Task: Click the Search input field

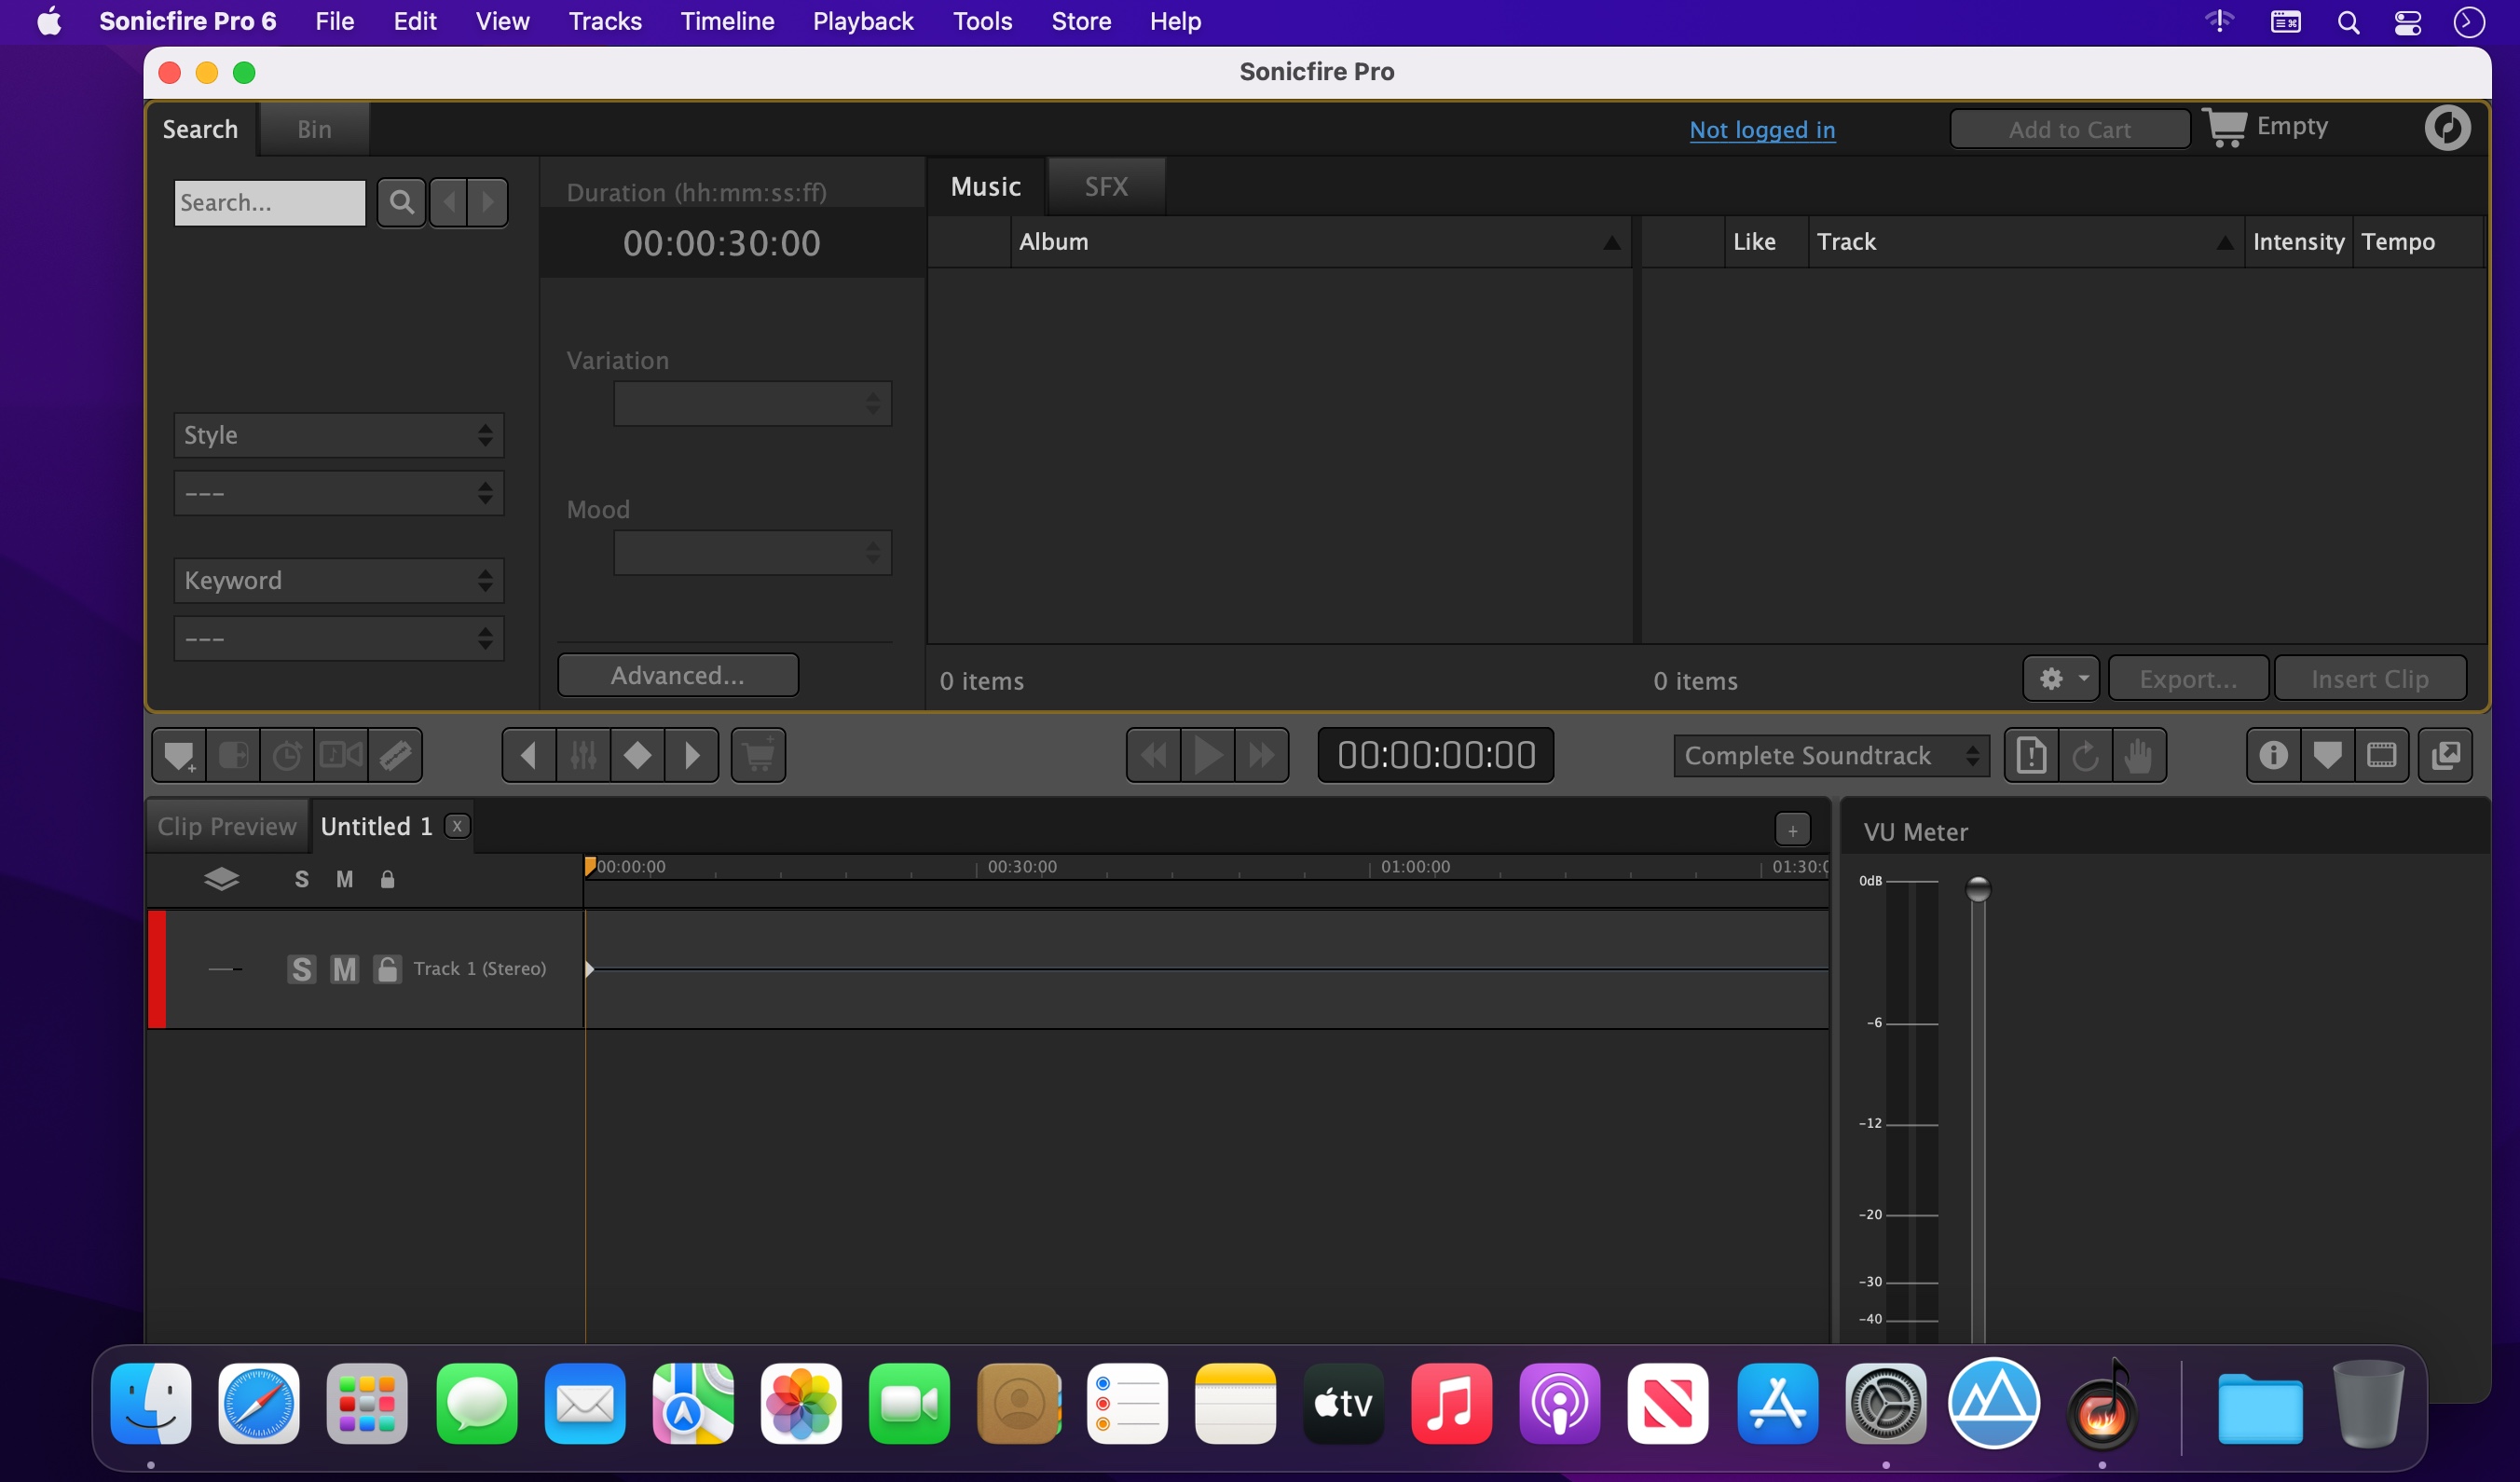Action: click(270, 201)
